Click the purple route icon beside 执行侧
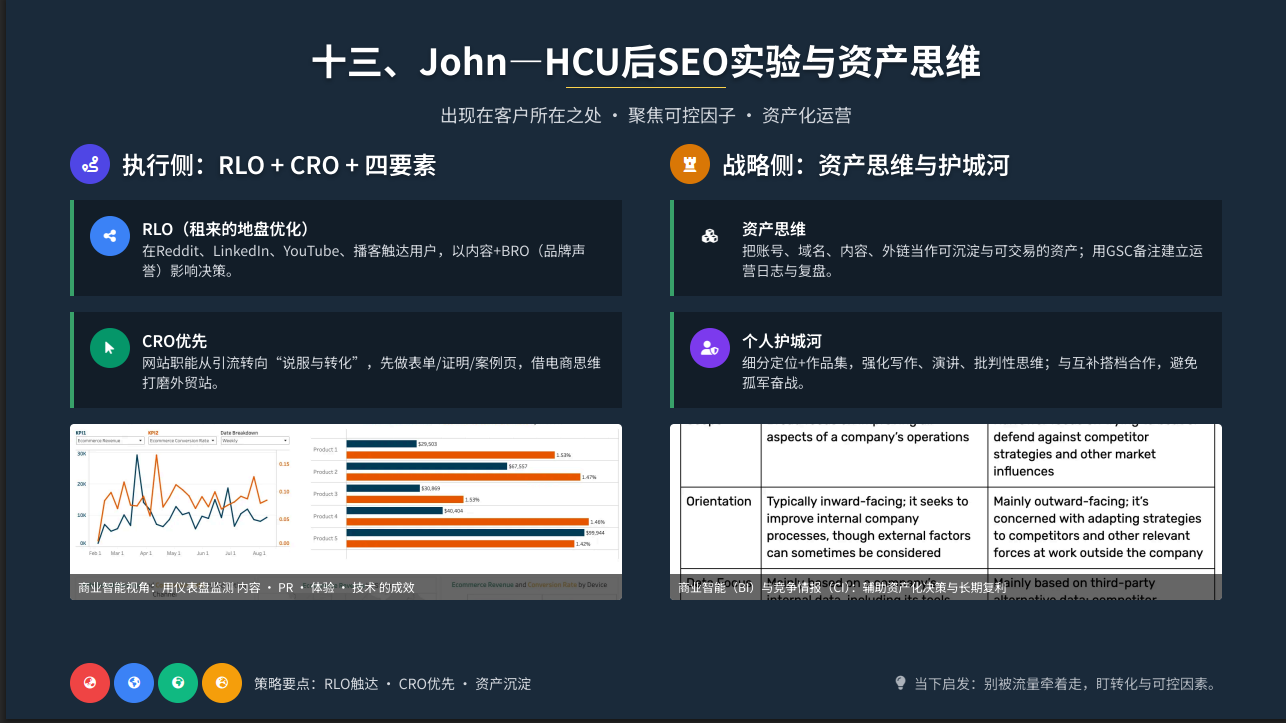 pyautogui.click(x=90, y=164)
